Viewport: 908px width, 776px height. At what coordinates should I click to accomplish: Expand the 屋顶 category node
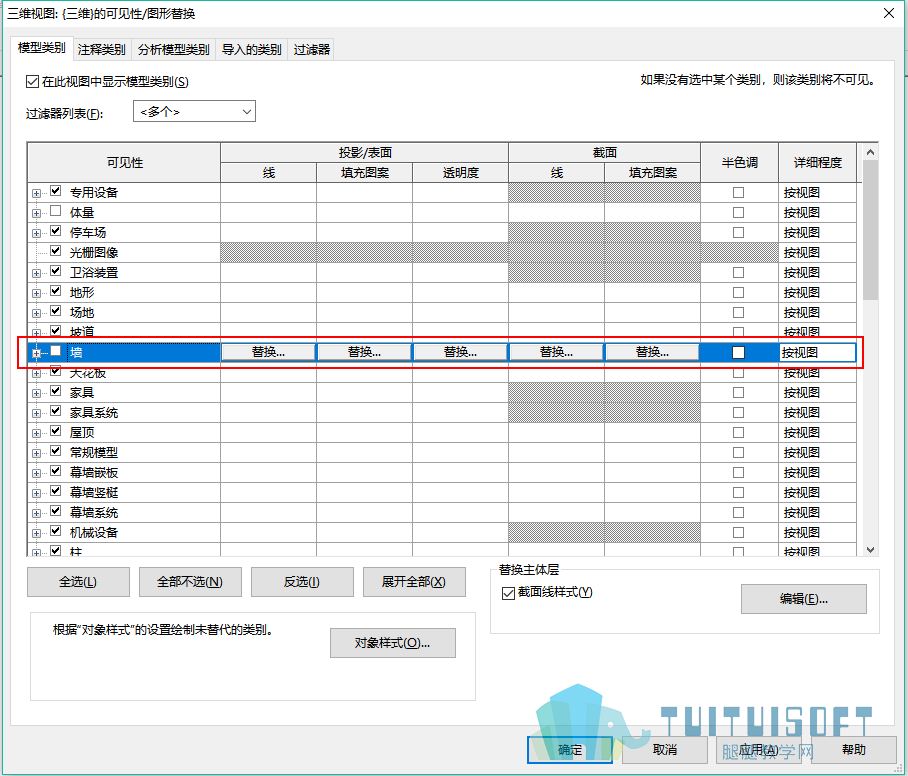(36, 433)
